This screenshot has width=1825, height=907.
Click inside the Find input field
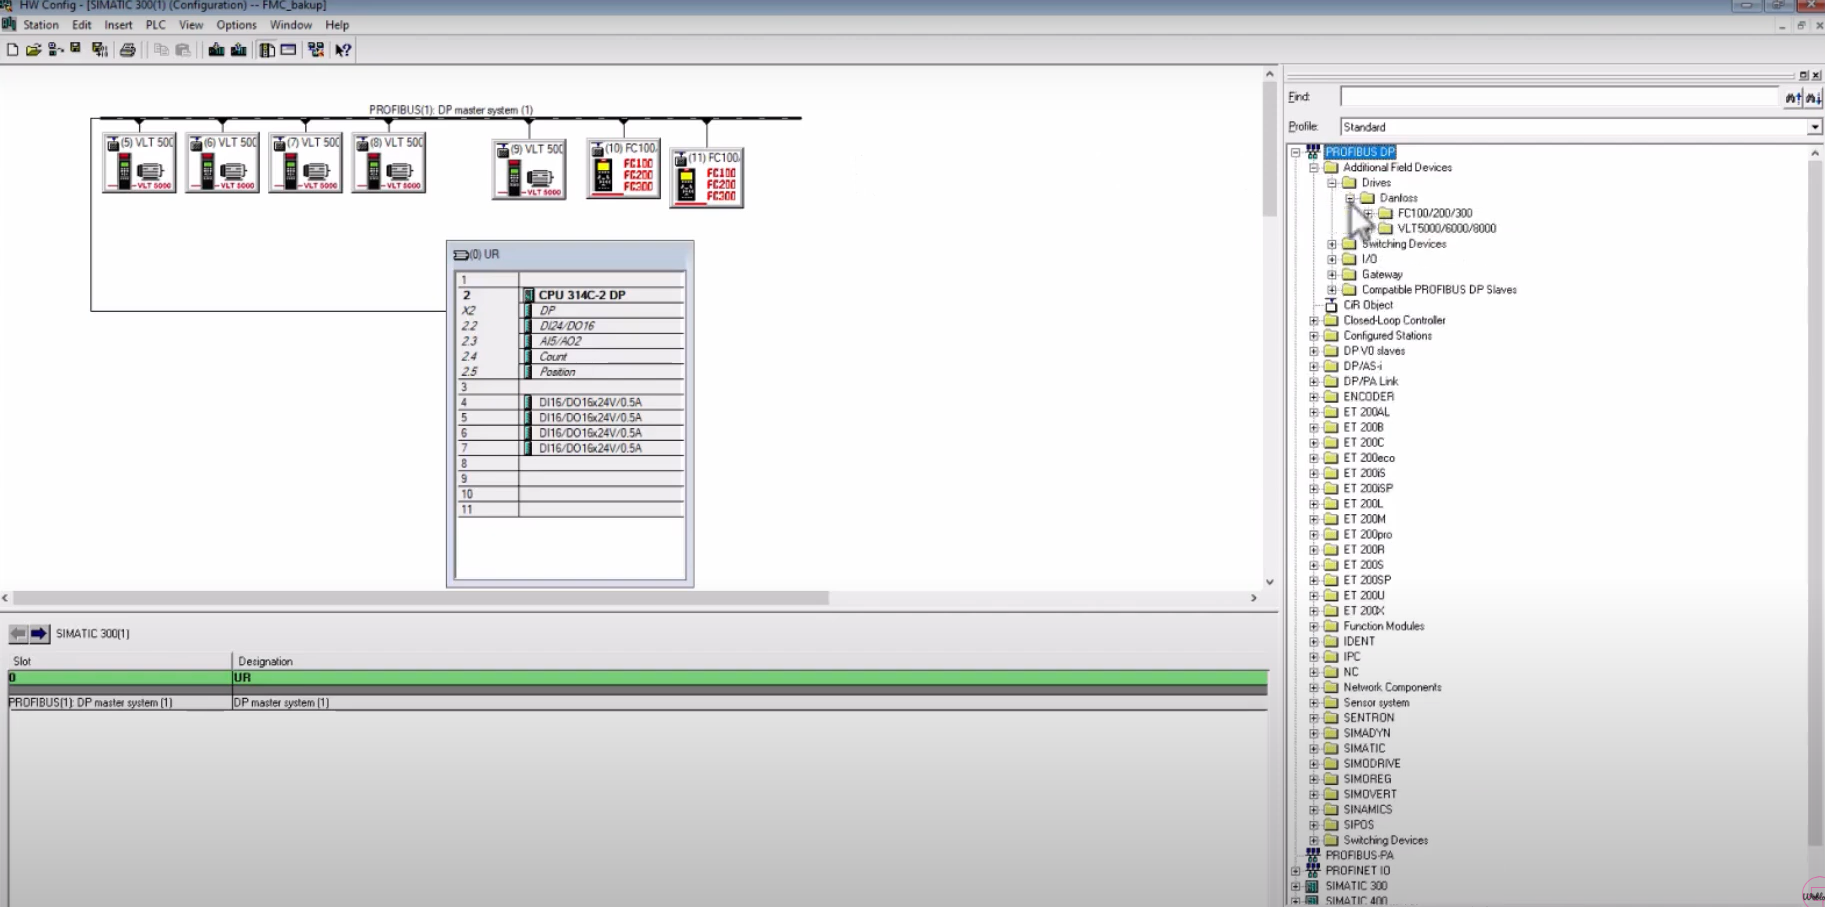[x=1558, y=97]
